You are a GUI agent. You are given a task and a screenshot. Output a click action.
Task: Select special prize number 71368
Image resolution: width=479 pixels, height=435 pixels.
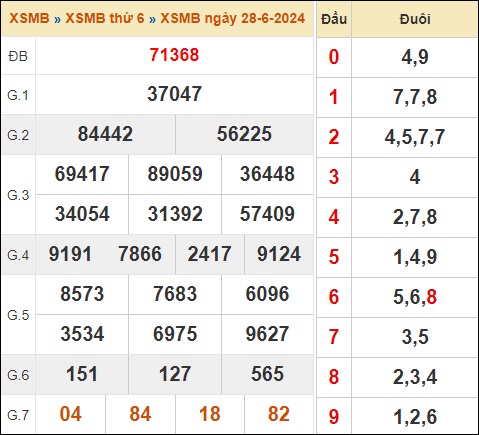(174, 55)
